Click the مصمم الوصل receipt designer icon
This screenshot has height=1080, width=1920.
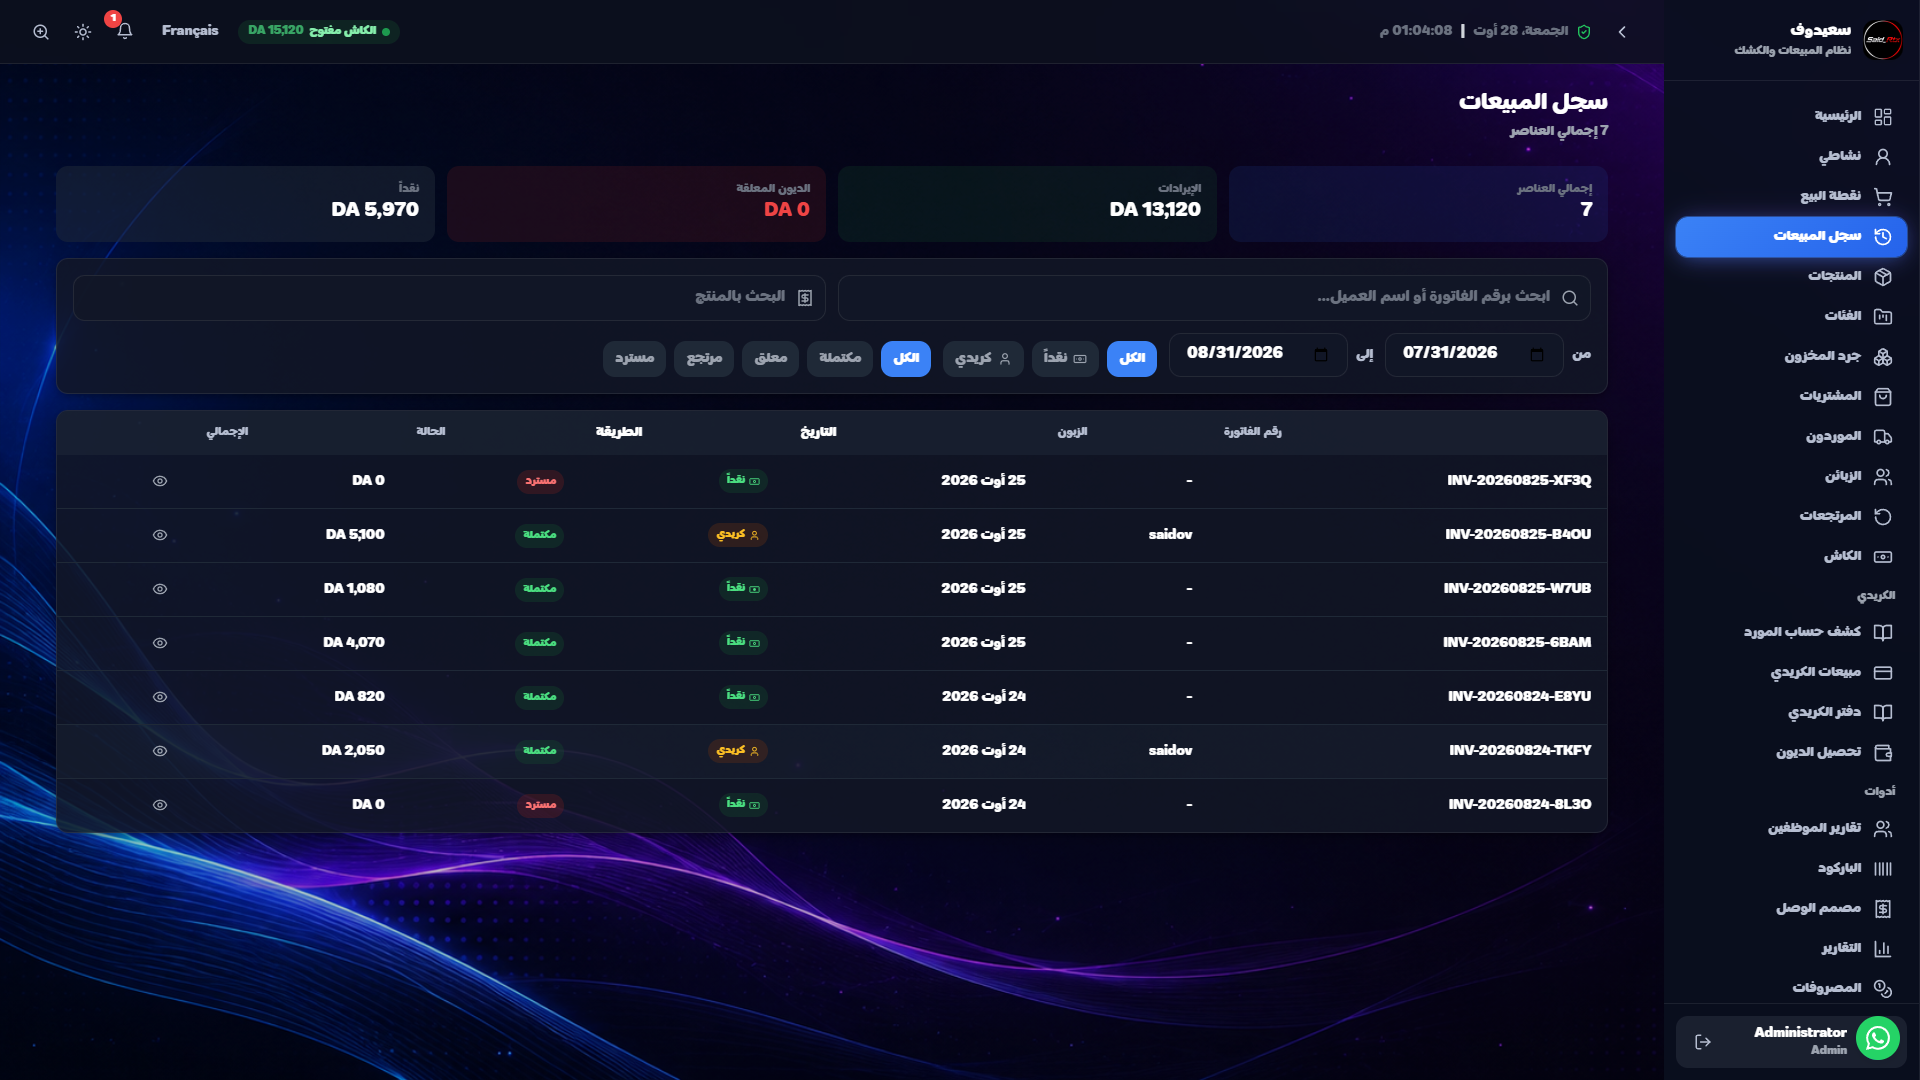pos(1883,909)
